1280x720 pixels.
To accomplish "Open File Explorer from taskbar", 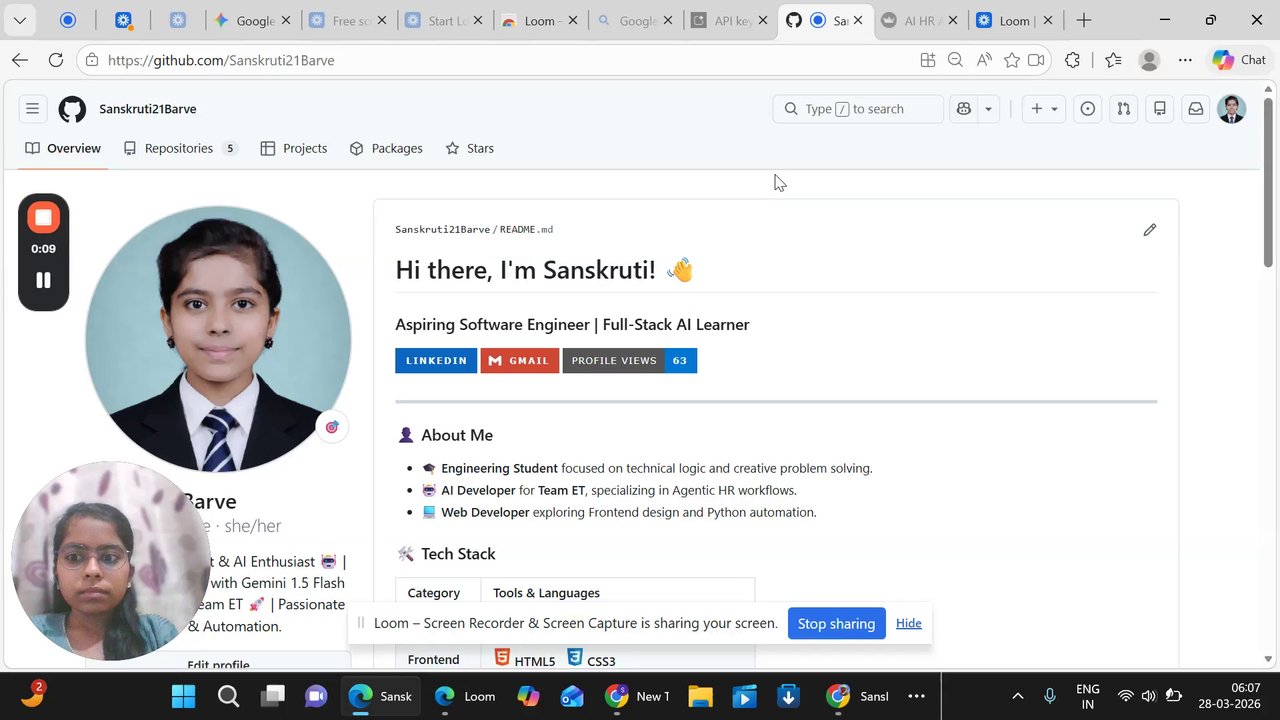I will pos(700,696).
